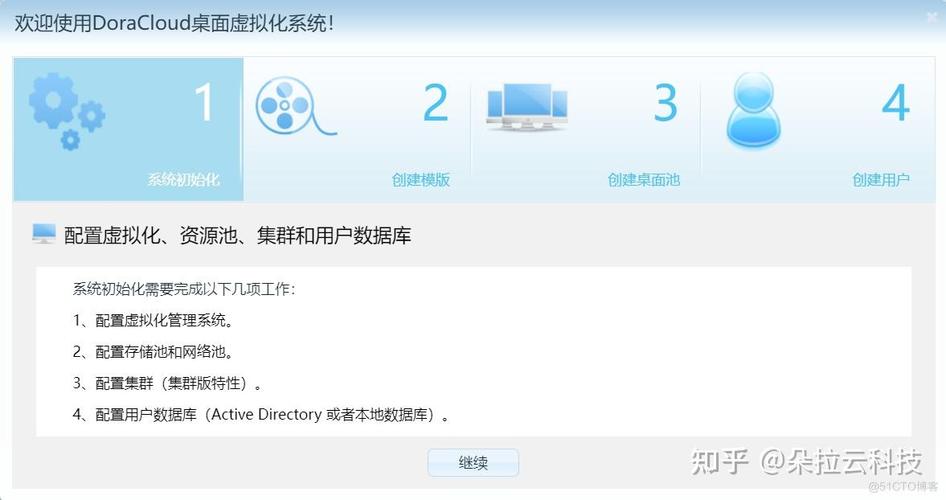This screenshot has height=500, width=946.
Task: Click the blue user avatar icon
Action: pos(753,110)
